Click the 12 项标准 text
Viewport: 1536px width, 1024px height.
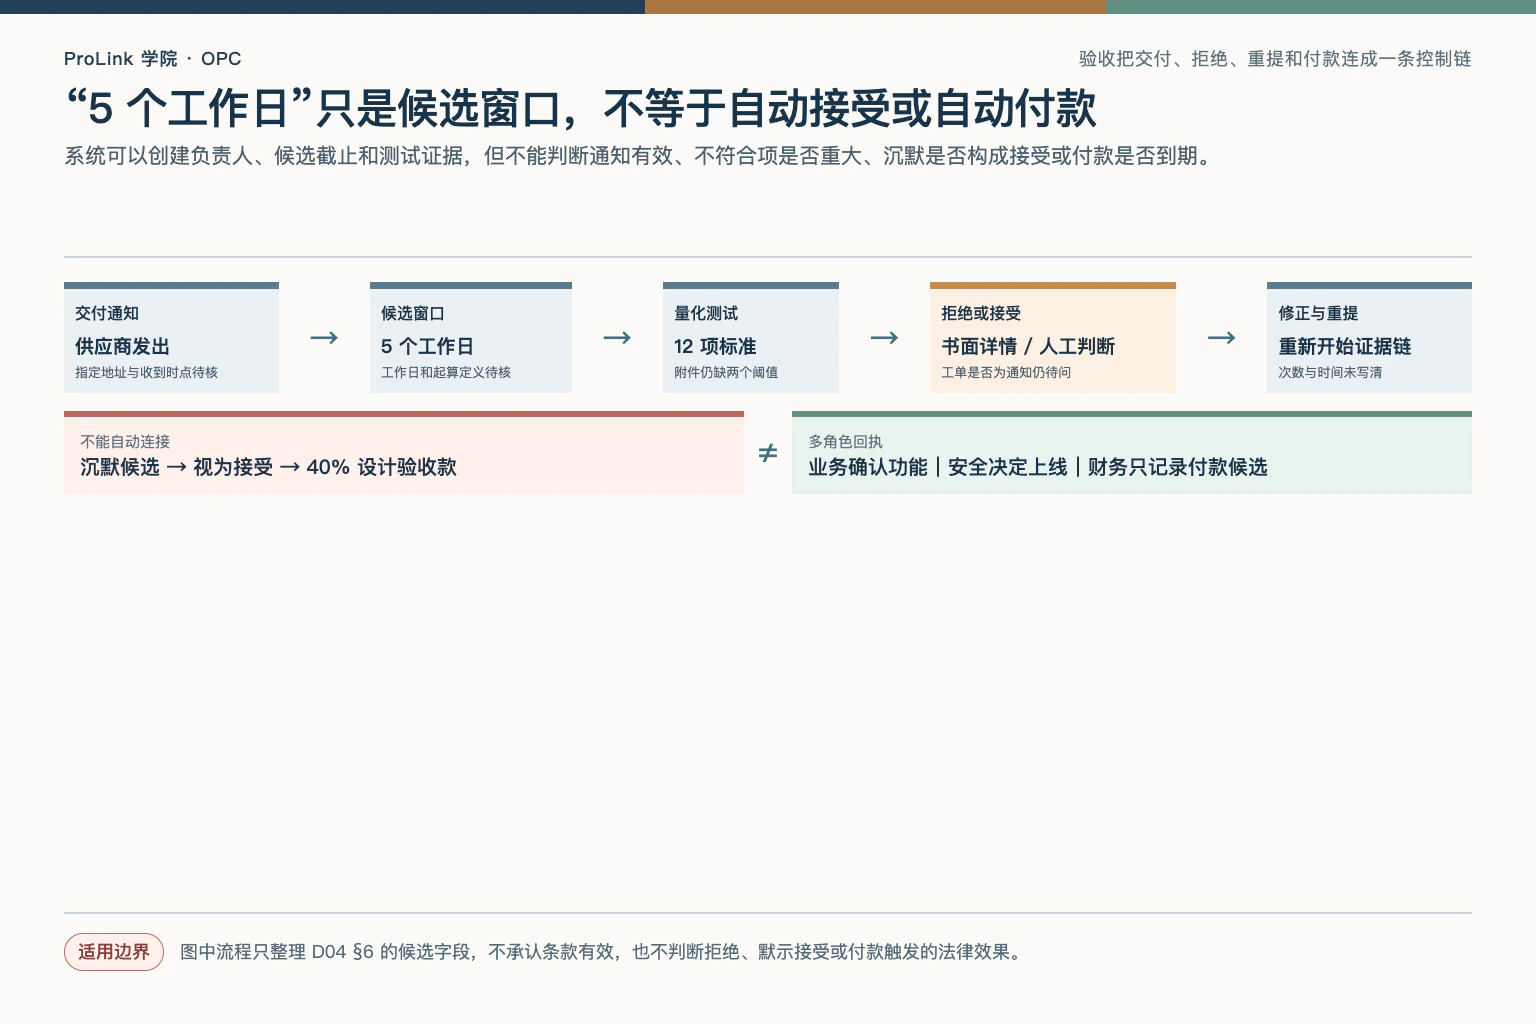coord(715,346)
